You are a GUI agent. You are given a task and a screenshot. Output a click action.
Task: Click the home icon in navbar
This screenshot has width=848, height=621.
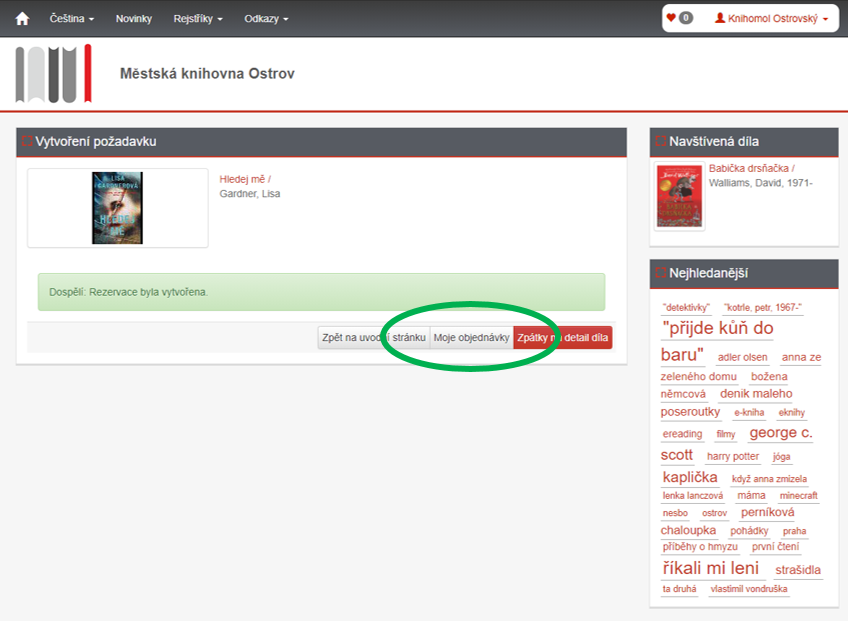pyautogui.click(x=22, y=19)
